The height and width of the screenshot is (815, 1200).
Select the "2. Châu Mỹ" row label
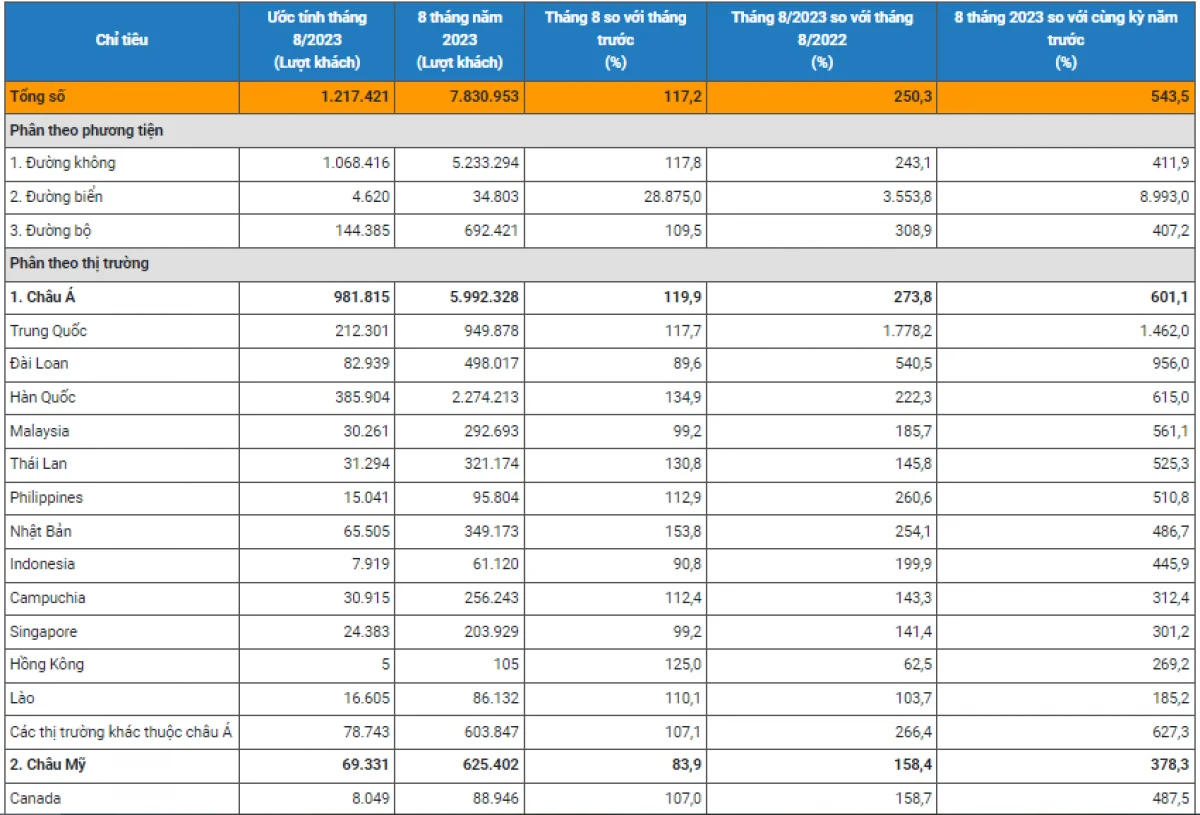(44, 765)
